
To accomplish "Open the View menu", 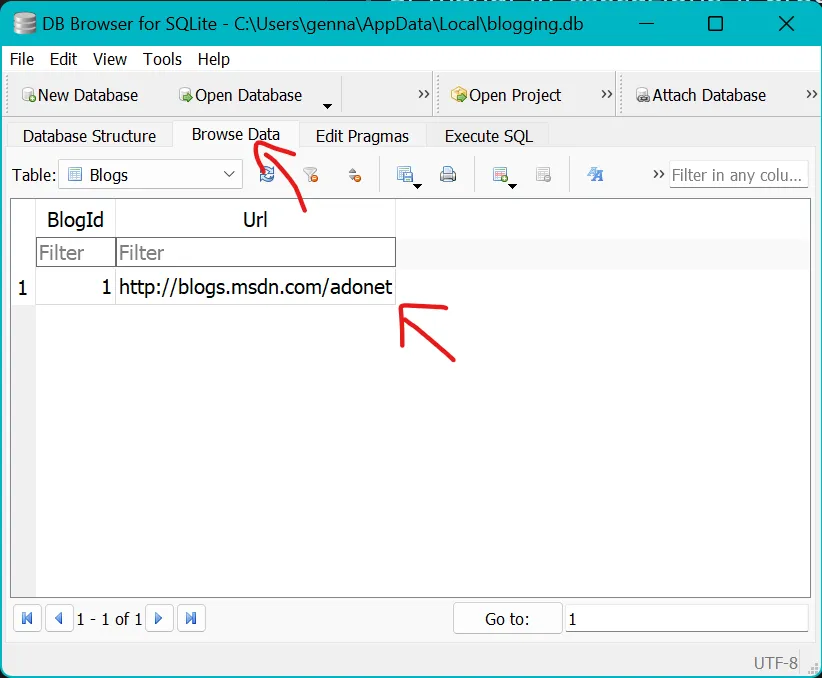I will [110, 59].
